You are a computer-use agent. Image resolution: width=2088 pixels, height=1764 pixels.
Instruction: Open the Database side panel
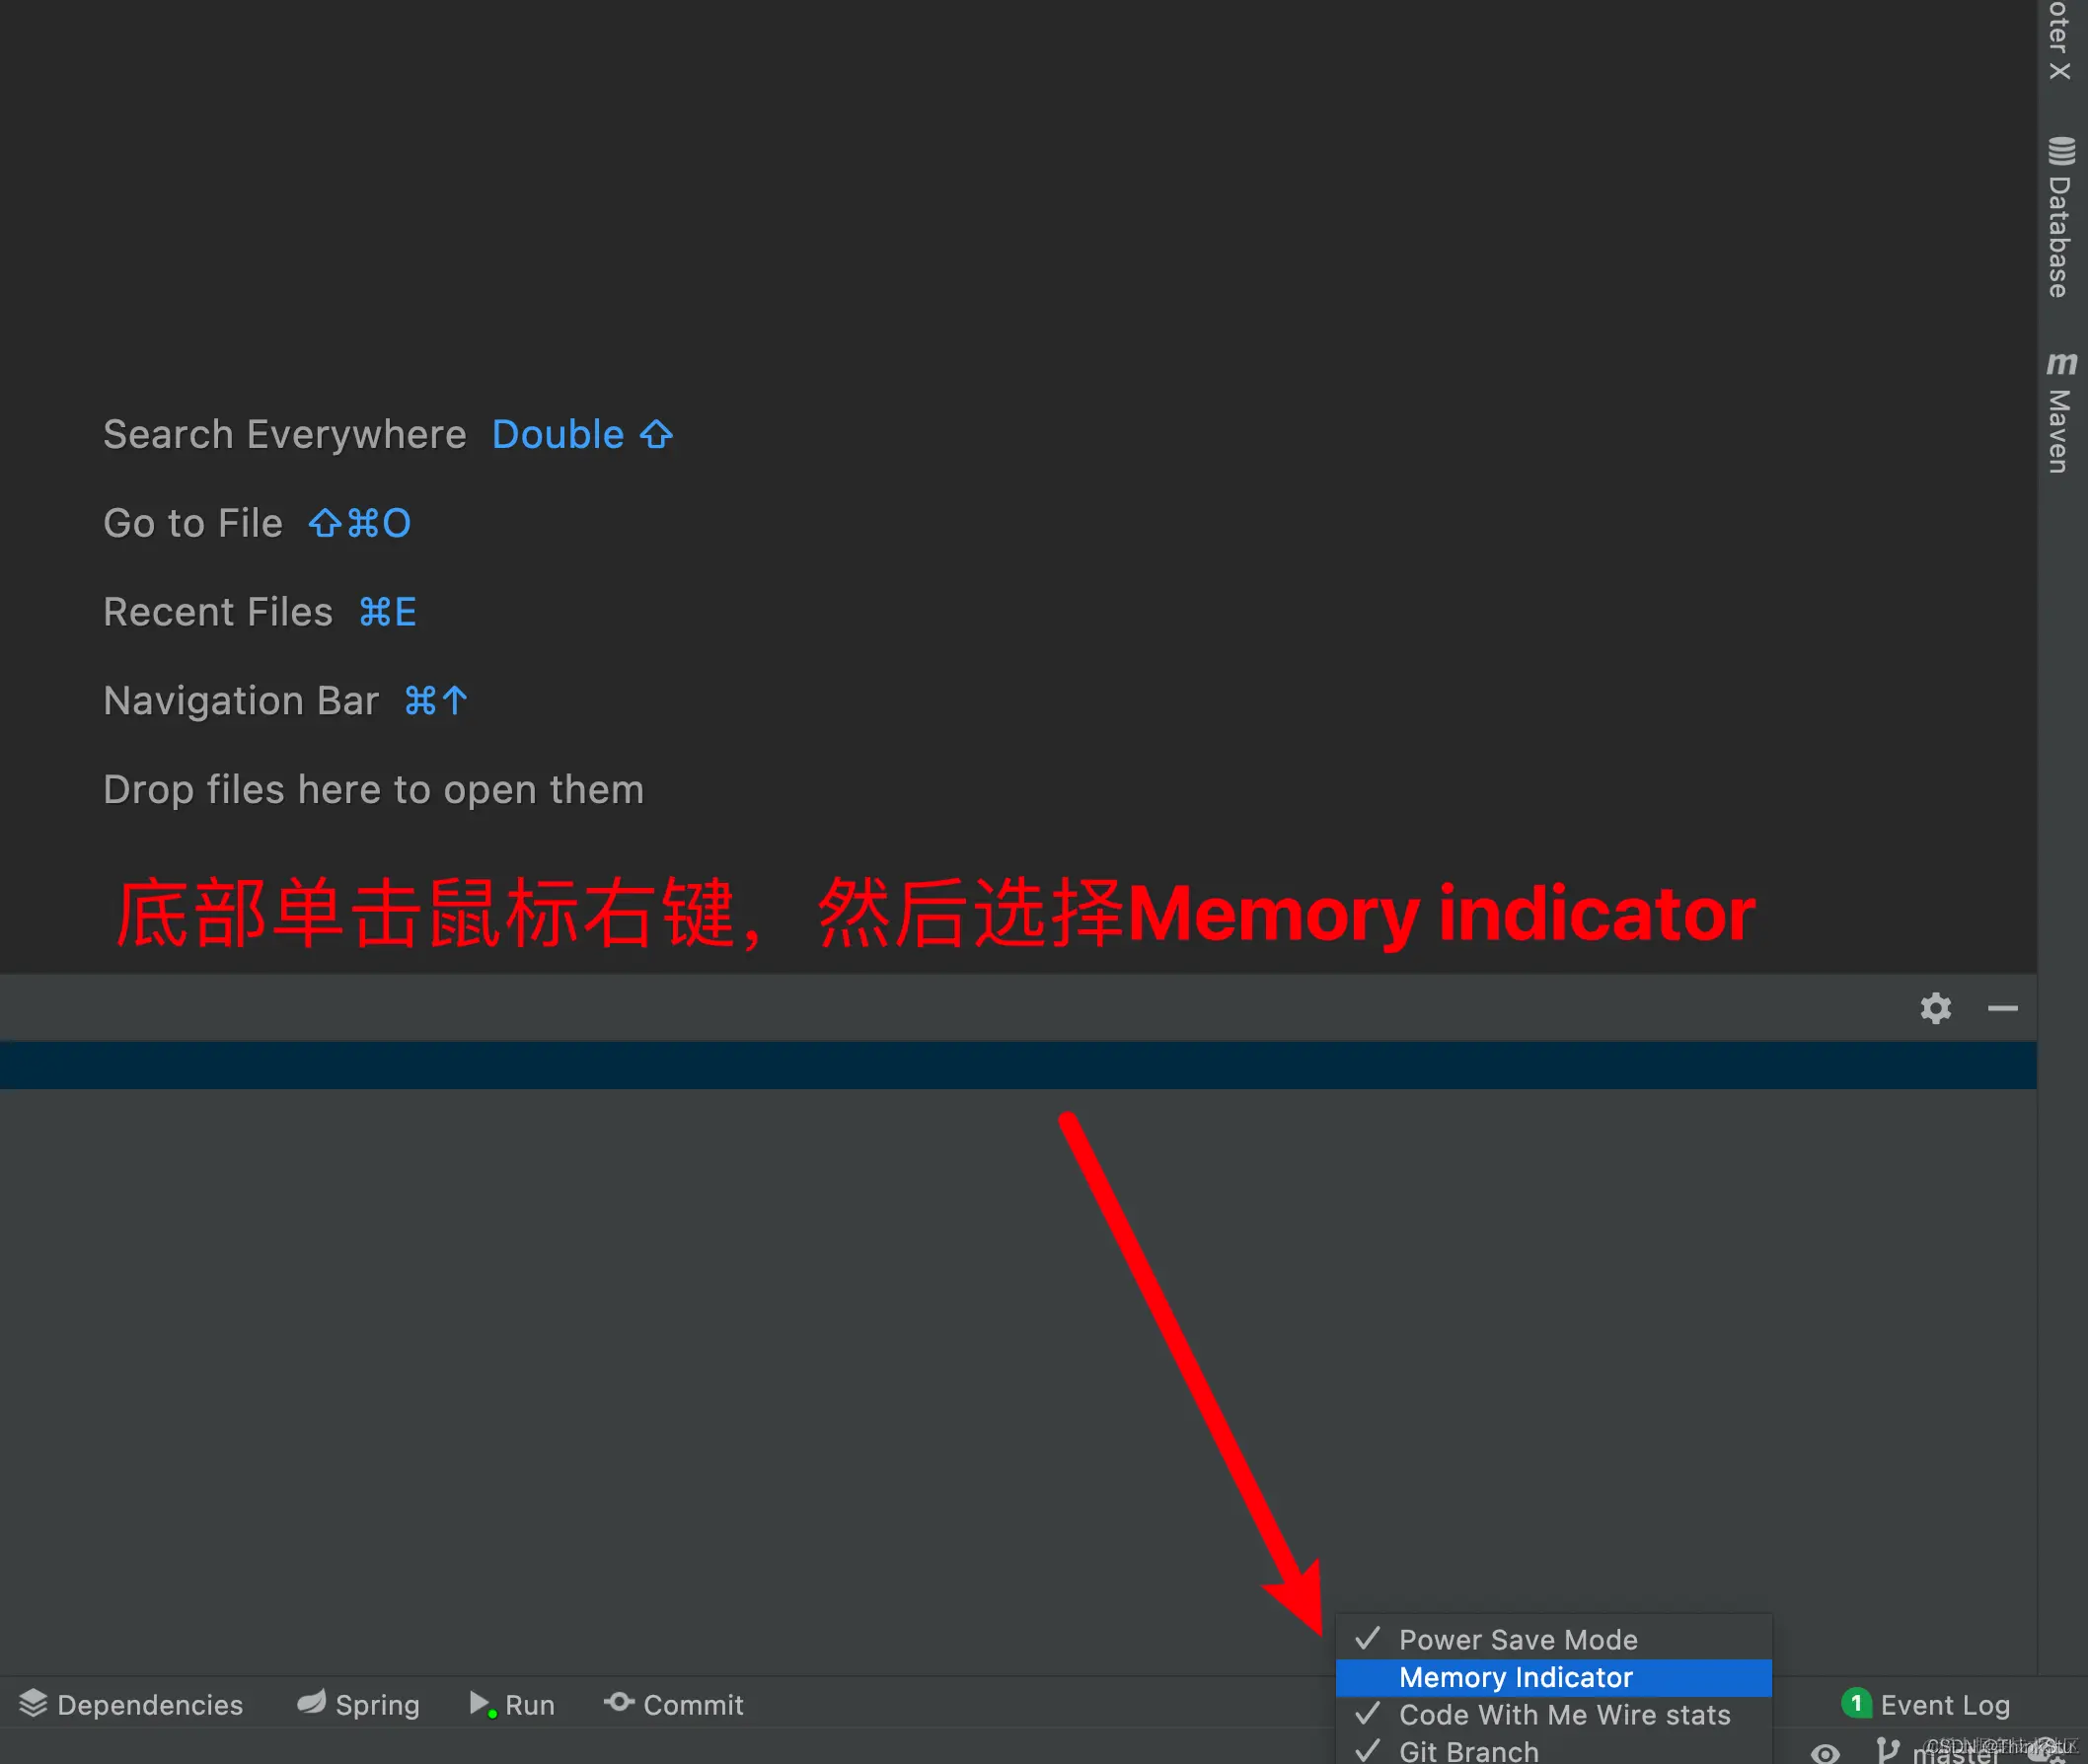(2060, 218)
